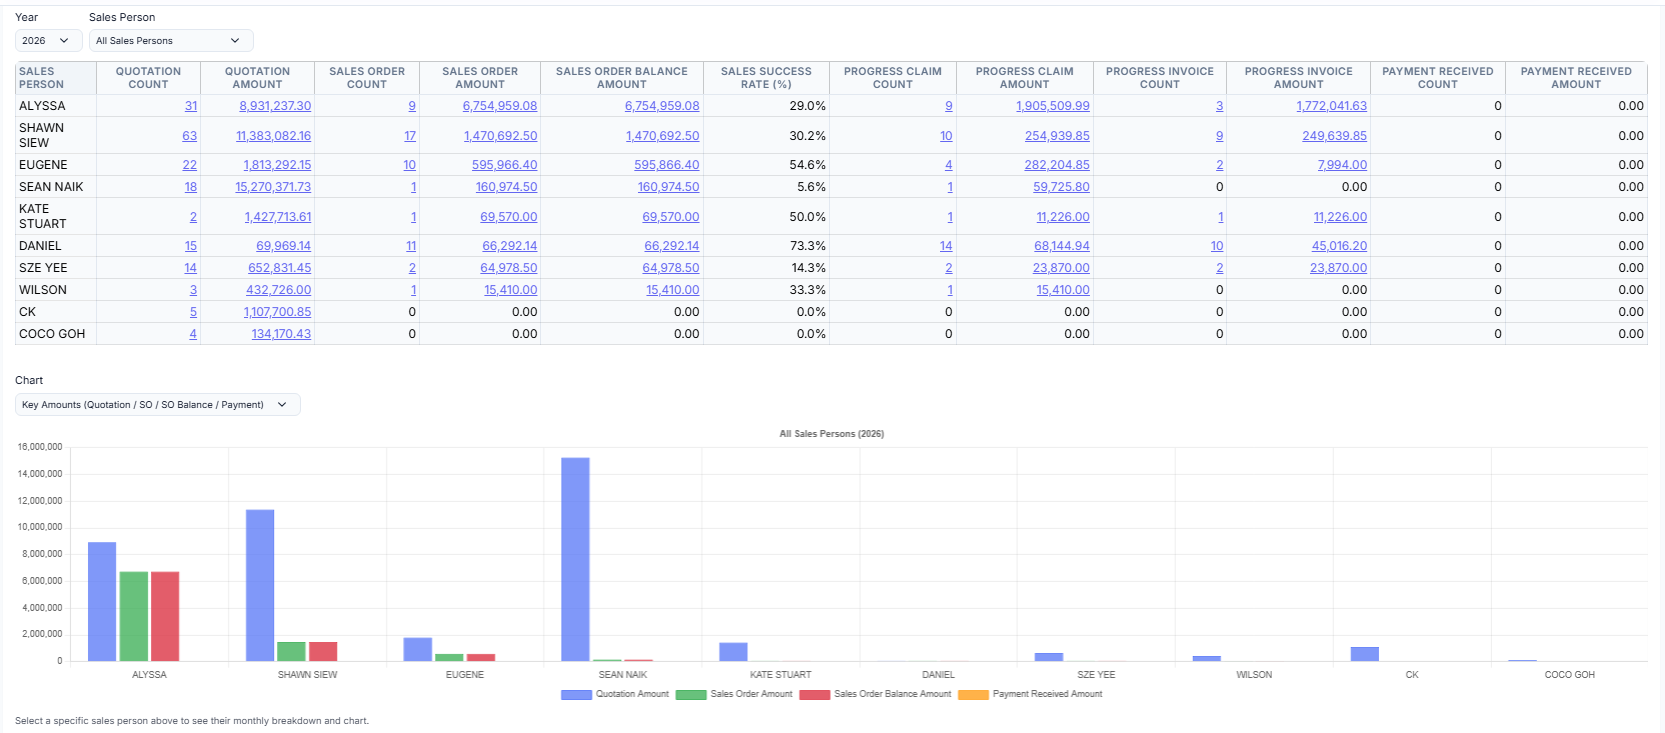Select the ALYSSA name in the table
The height and width of the screenshot is (733, 1665).
[x=42, y=106]
